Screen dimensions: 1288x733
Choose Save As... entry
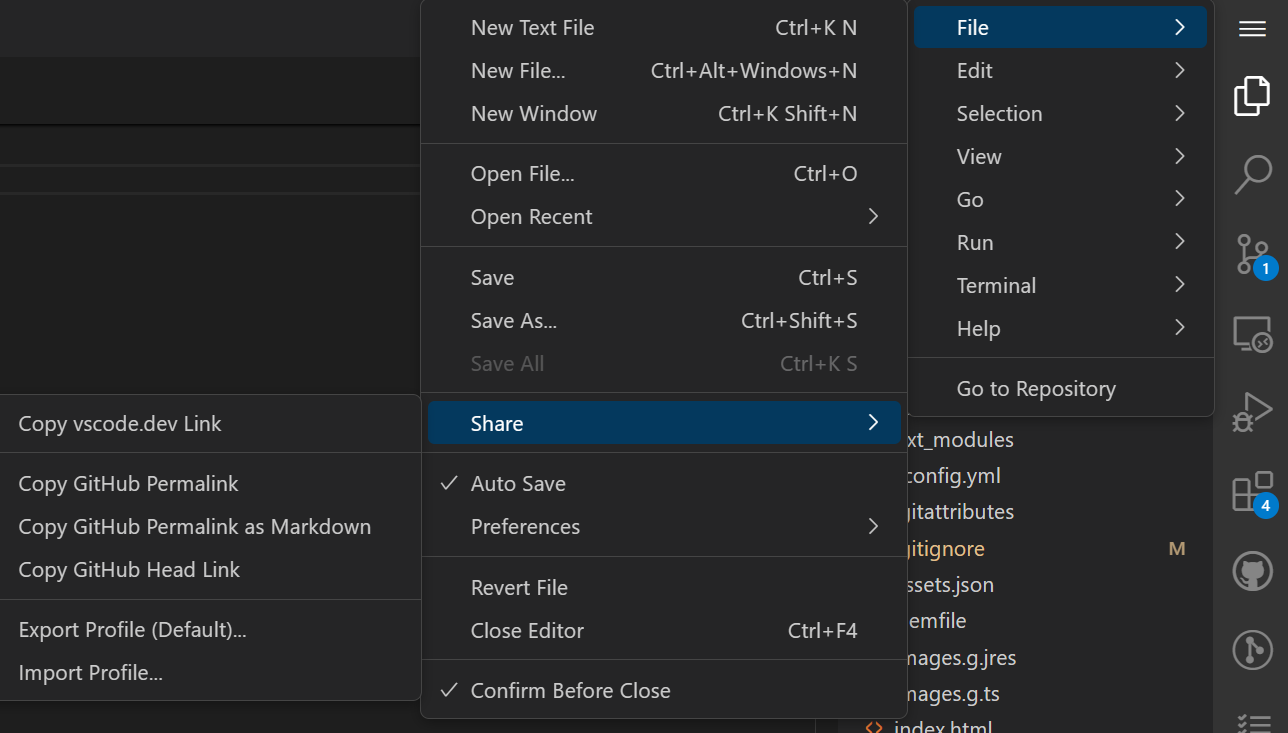click(664, 321)
